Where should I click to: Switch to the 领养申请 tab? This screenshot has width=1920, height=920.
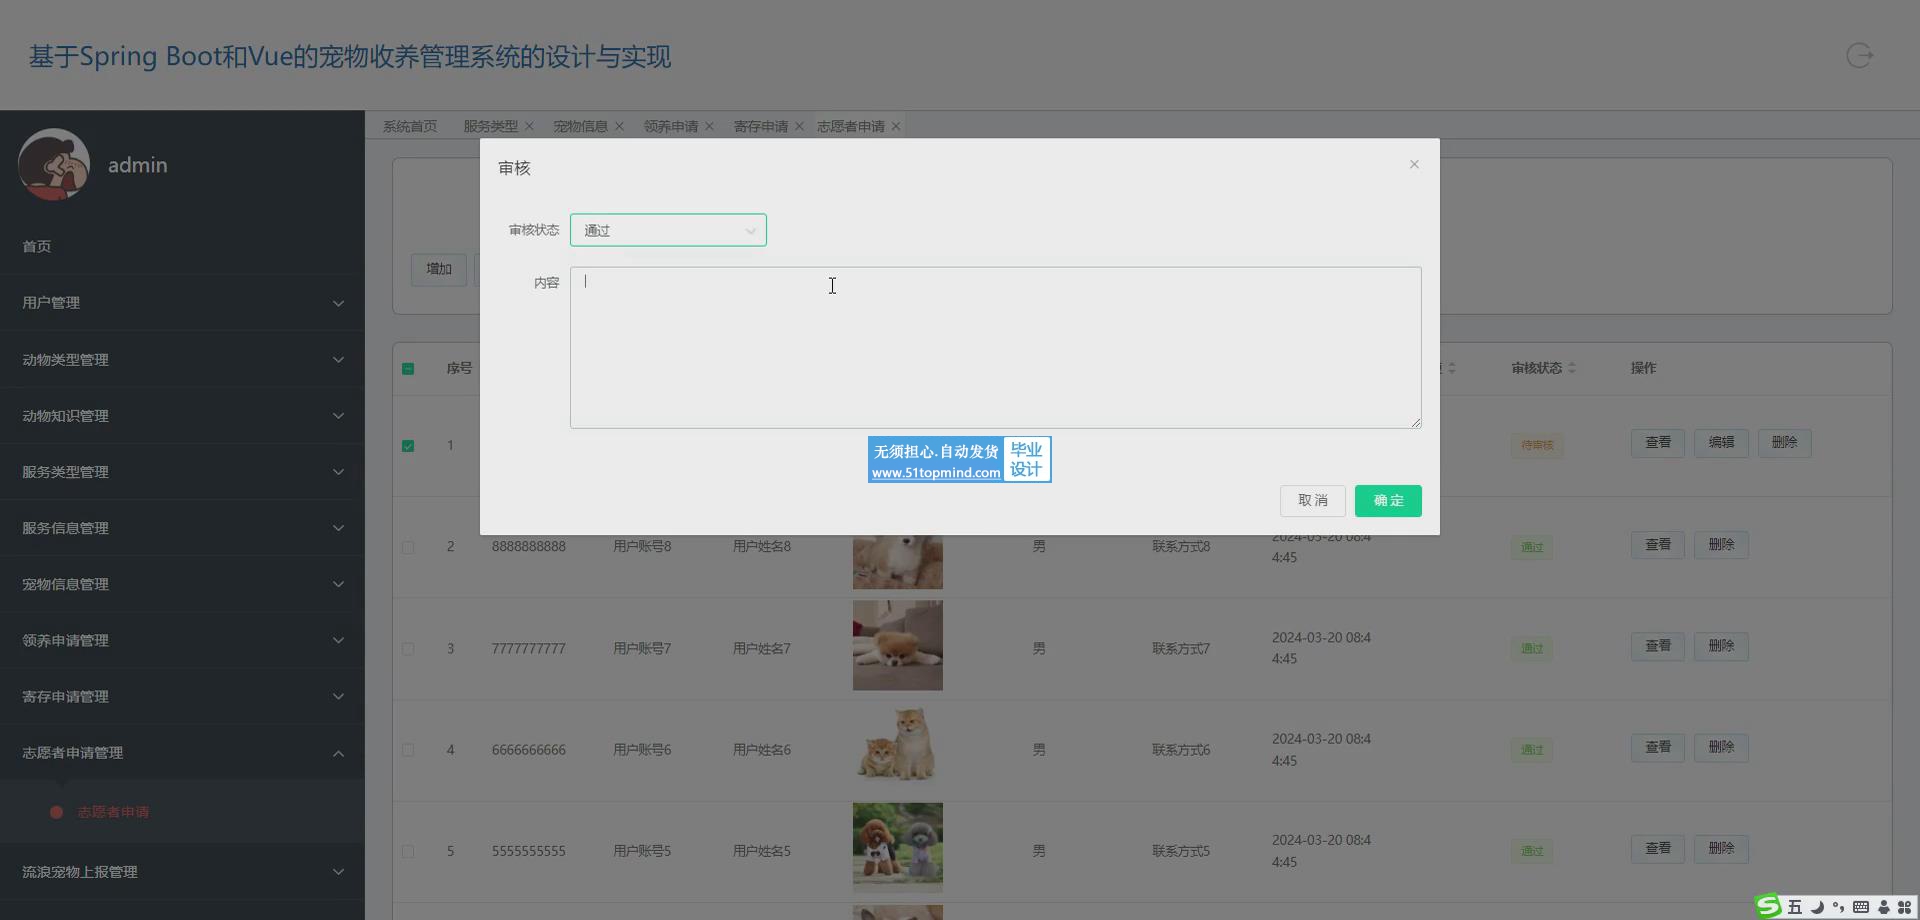[670, 126]
